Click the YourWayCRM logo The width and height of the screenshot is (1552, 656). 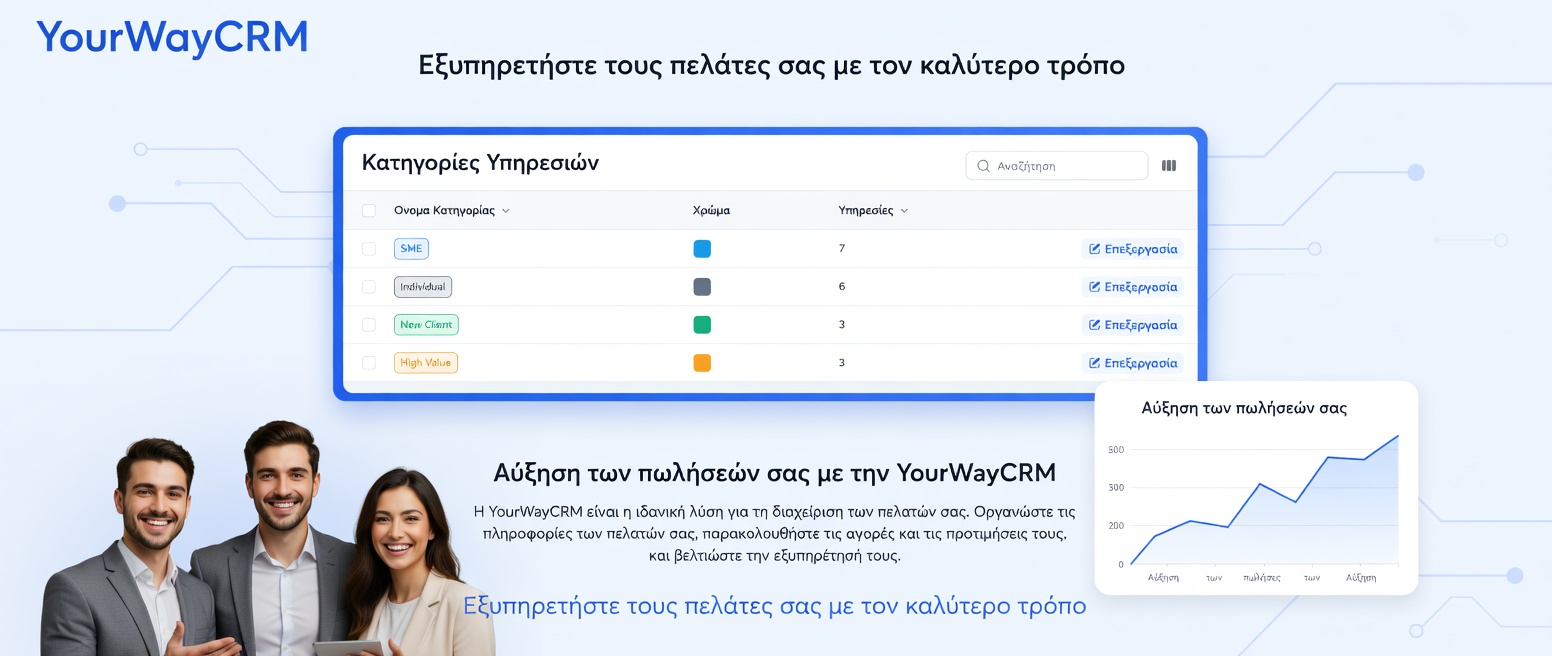pyautogui.click(x=172, y=36)
